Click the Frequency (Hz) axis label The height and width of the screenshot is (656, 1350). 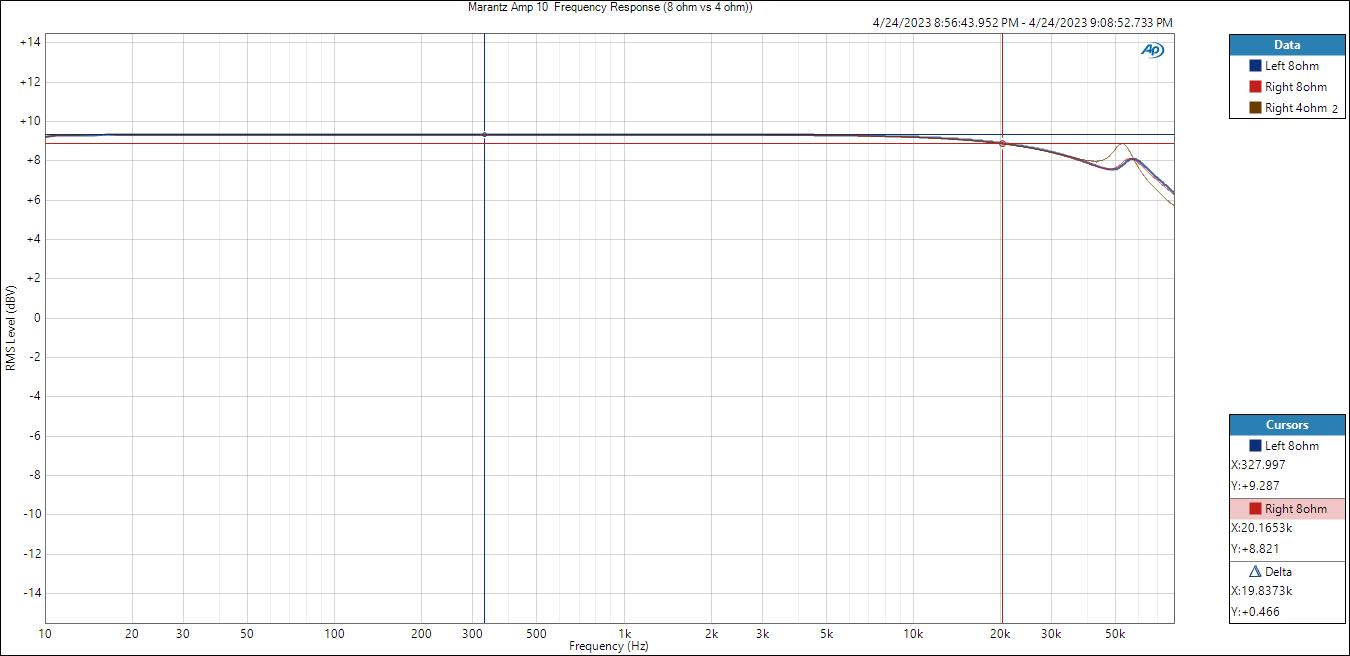[x=608, y=646]
